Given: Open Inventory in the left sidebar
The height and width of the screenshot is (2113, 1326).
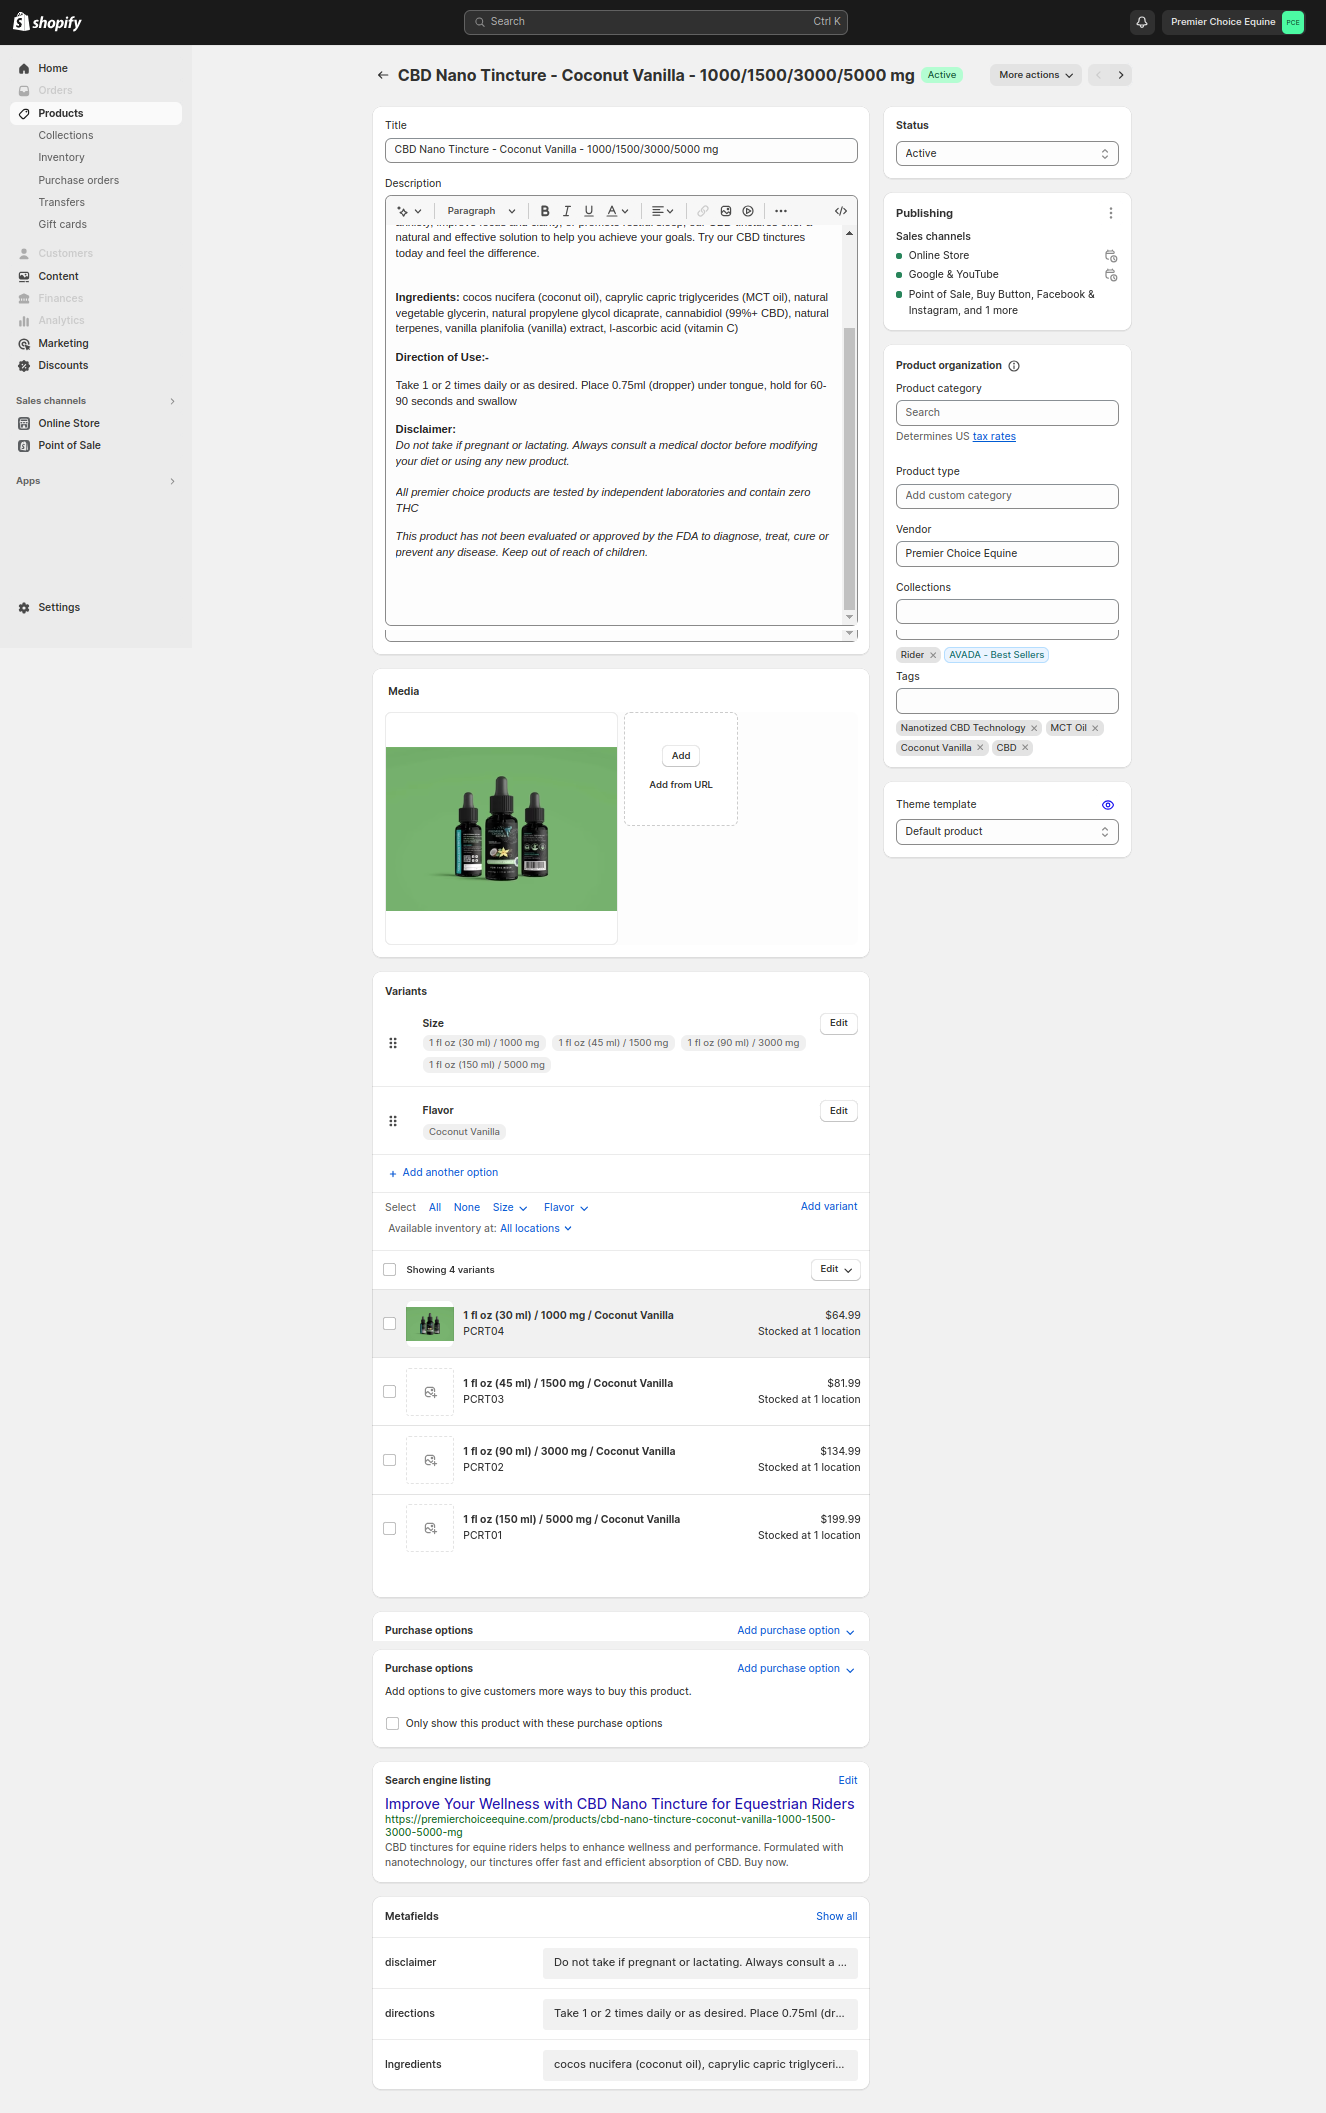Looking at the screenshot, I should (x=61, y=158).
